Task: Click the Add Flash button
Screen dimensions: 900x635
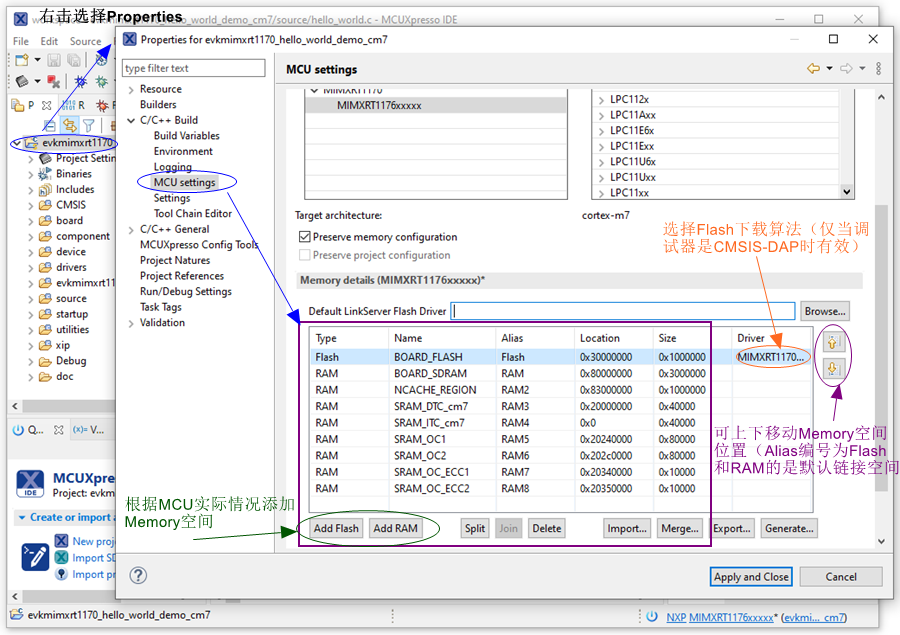Action: pyautogui.click(x=336, y=528)
